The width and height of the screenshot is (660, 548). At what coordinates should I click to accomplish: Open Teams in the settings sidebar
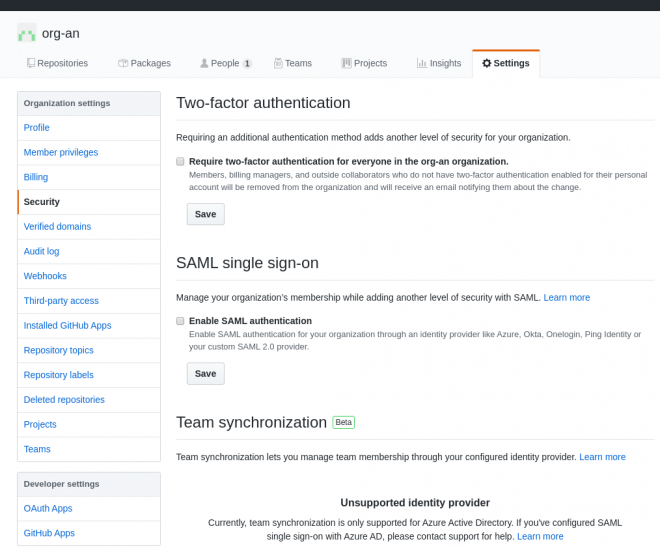(89, 449)
